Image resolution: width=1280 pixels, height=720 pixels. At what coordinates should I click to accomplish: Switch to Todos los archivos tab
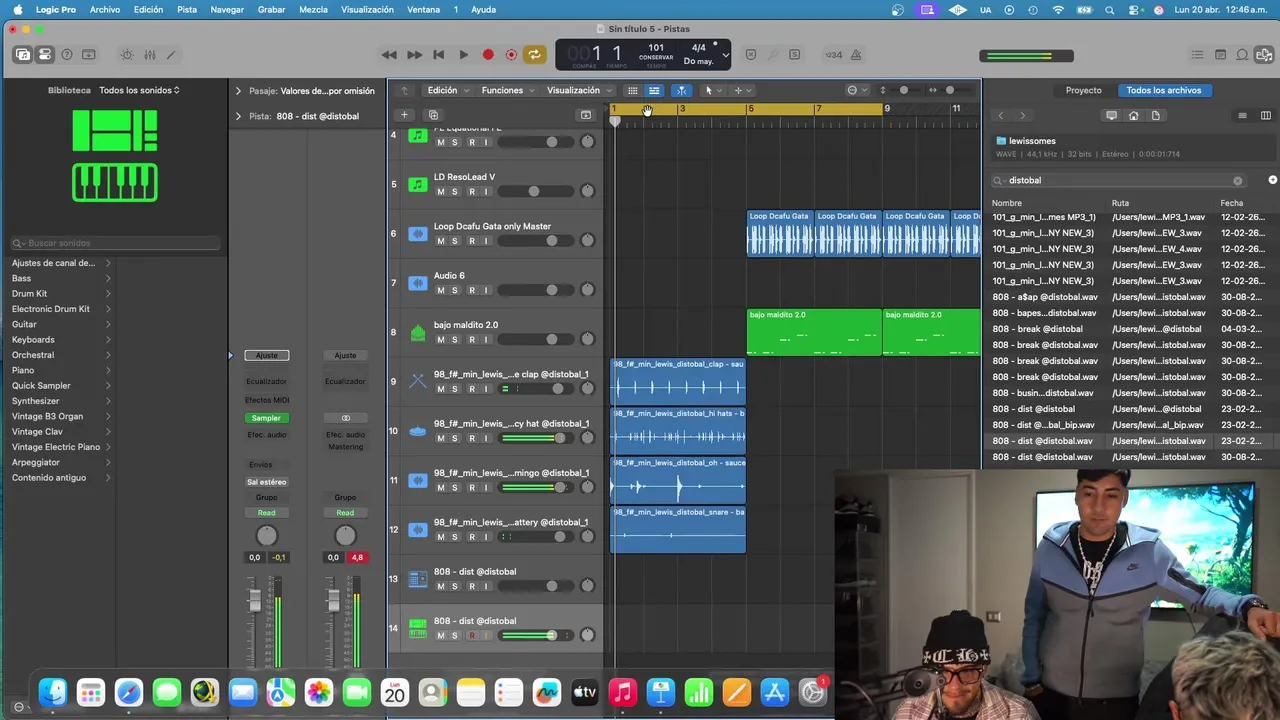[x=1163, y=90]
